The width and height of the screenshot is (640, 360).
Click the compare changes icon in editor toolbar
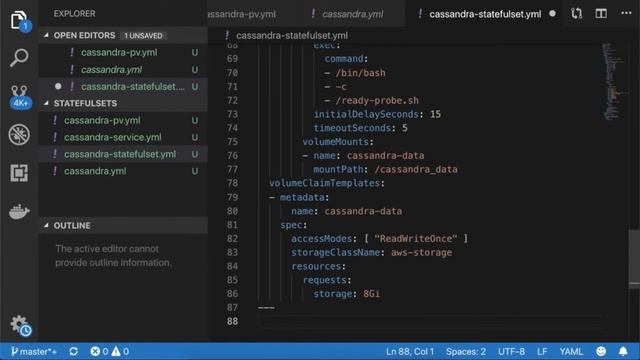[x=576, y=13]
